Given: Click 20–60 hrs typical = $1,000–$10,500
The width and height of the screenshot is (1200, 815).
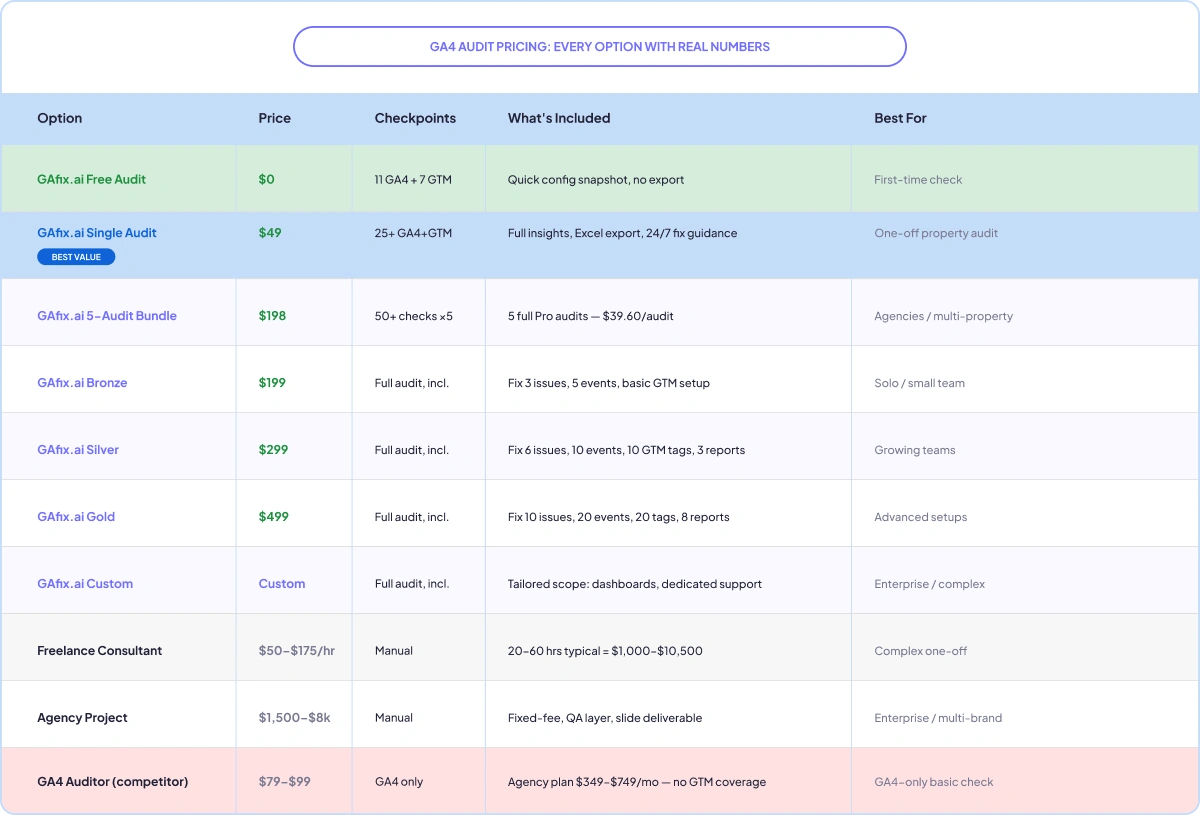Looking at the screenshot, I should coord(605,651).
